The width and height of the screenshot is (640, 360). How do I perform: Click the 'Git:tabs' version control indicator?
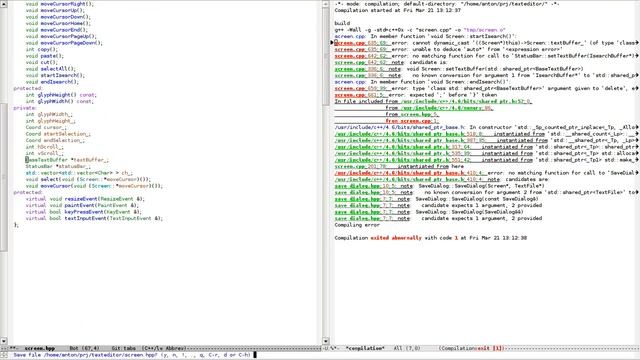coord(124,349)
